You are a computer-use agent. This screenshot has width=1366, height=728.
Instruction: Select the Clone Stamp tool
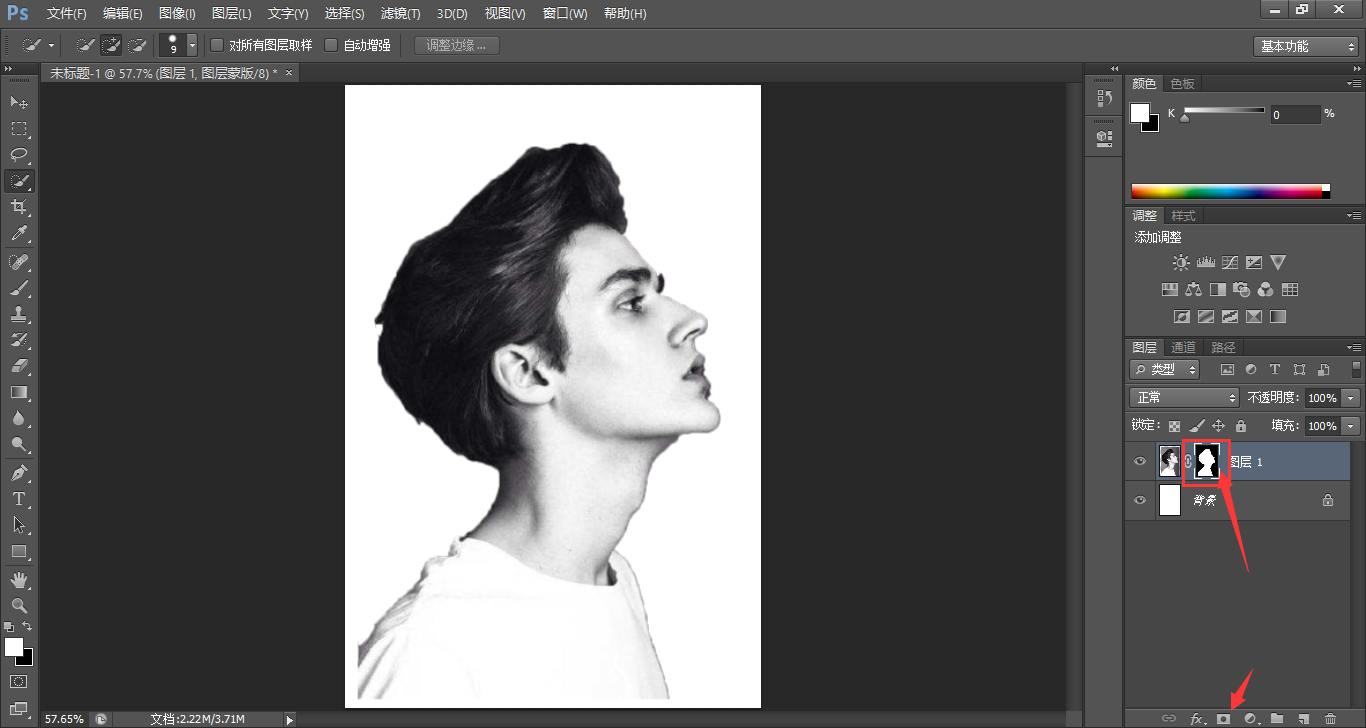pos(19,314)
